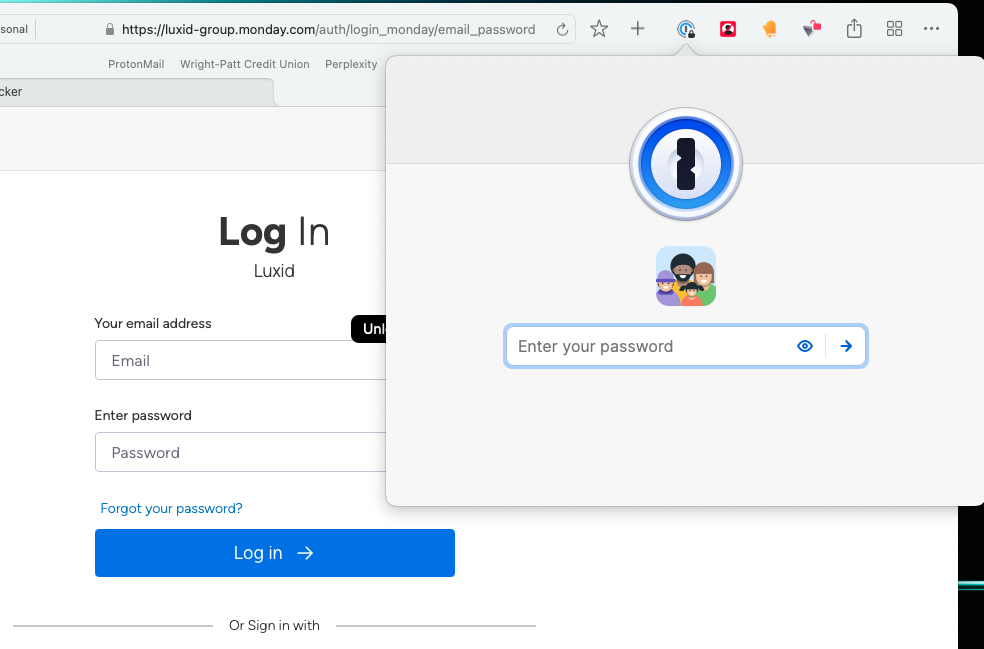Click the padlock site security icon
984x649 pixels.
coord(110,30)
